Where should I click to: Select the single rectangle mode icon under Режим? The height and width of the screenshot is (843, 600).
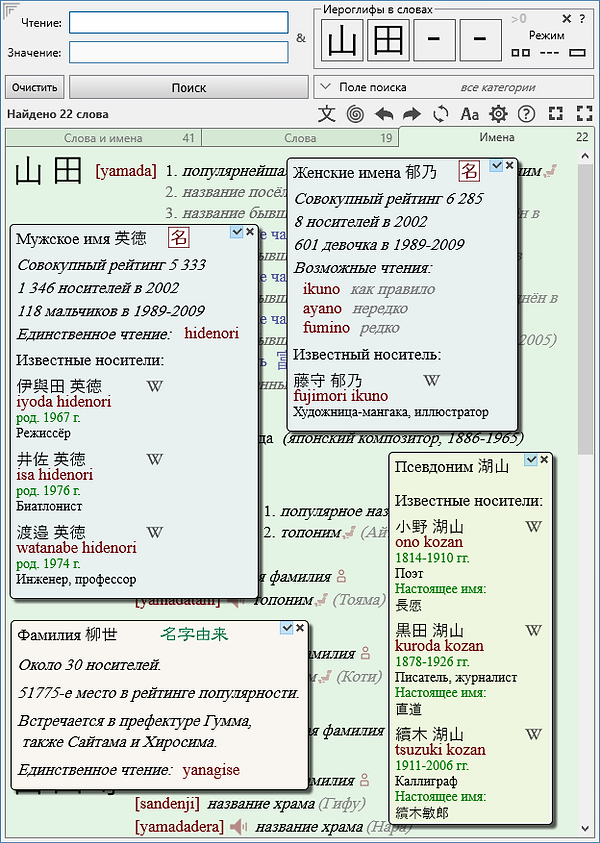coord(577,53)
